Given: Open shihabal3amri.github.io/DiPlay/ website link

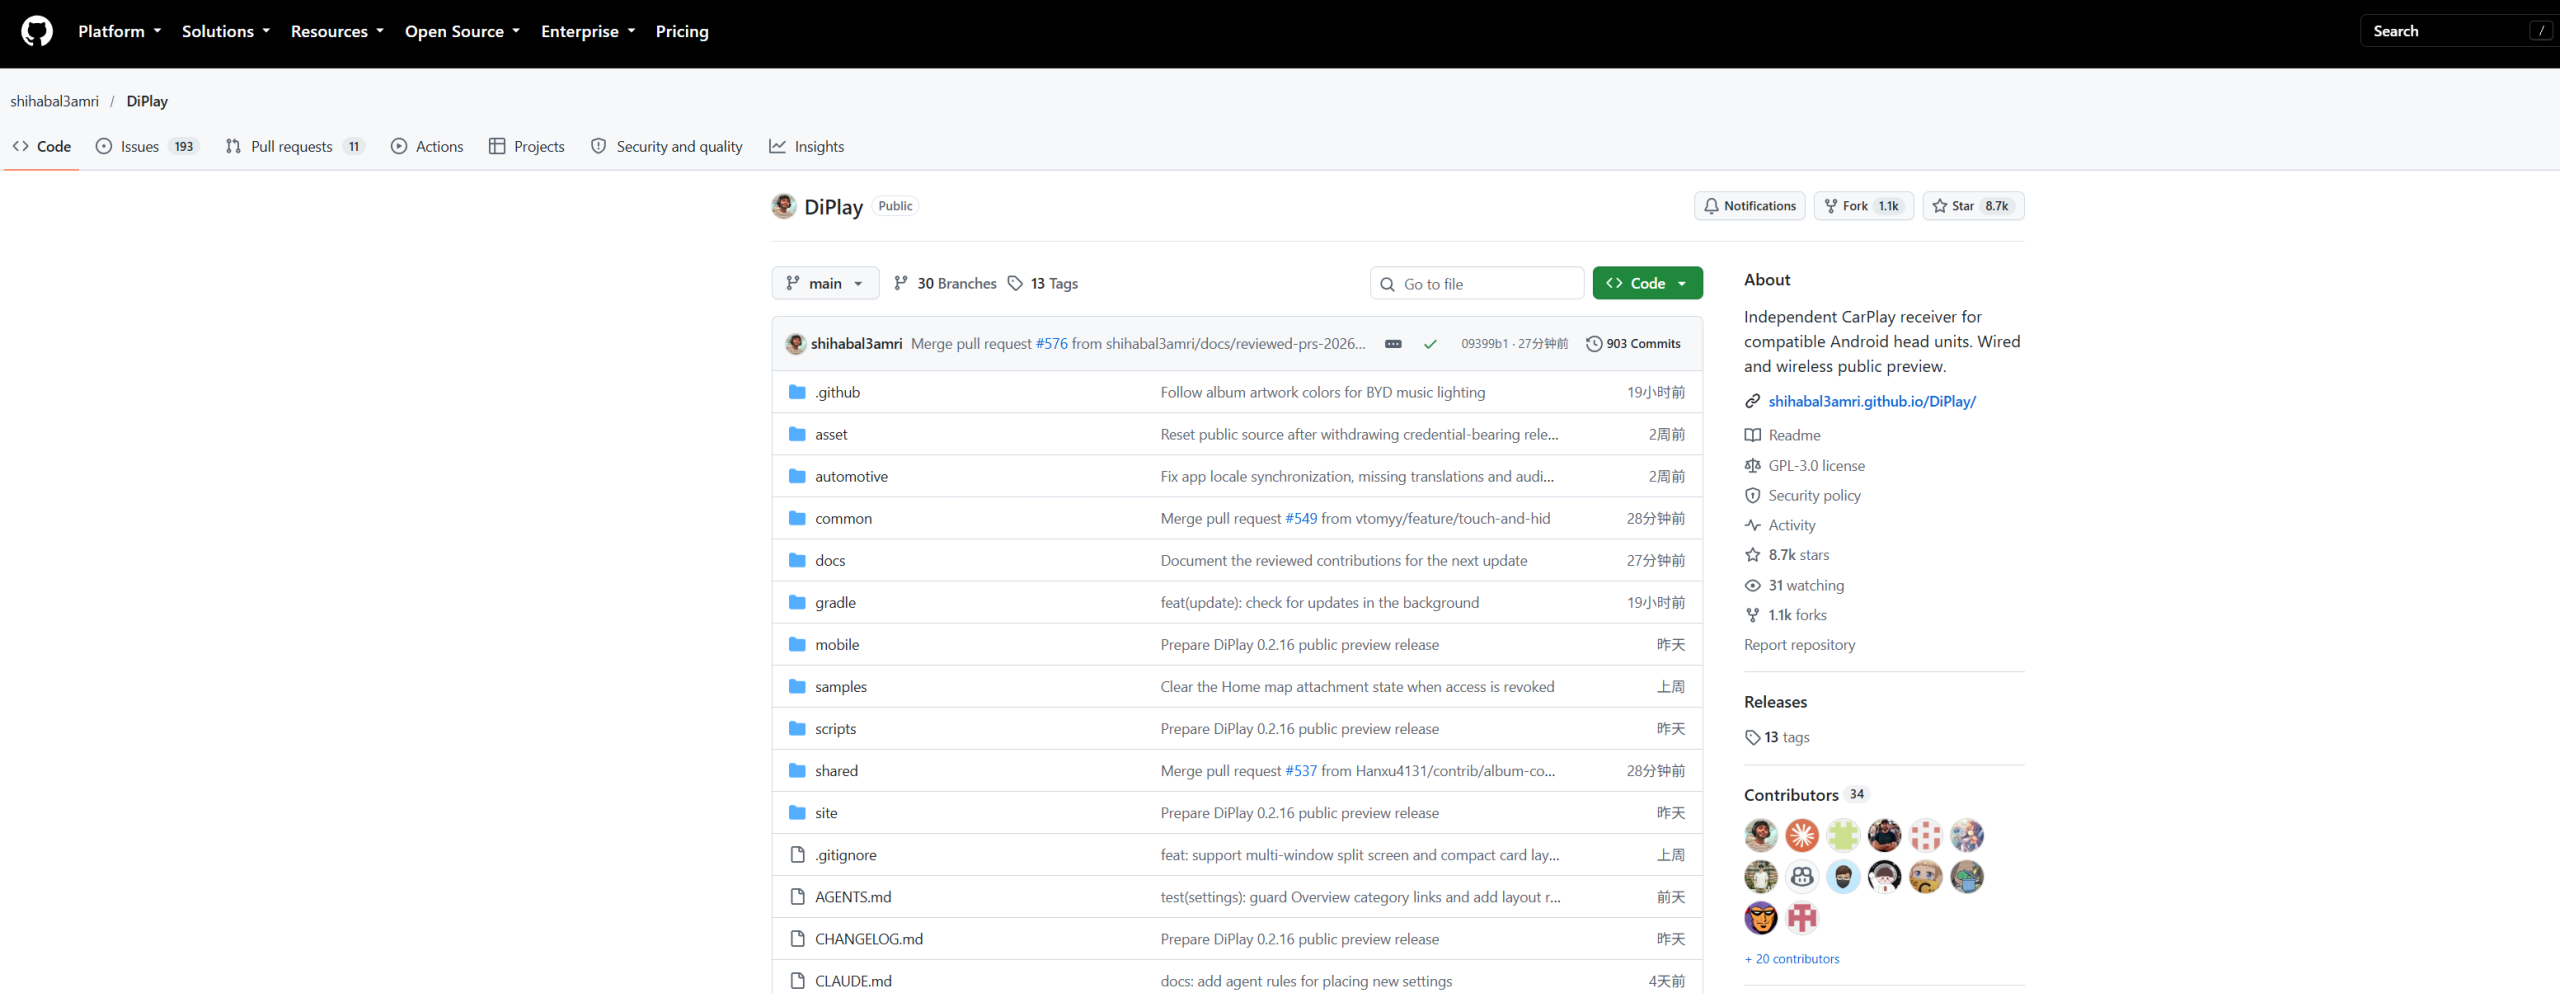Looking at the screenshot, I should [1872, 402].
